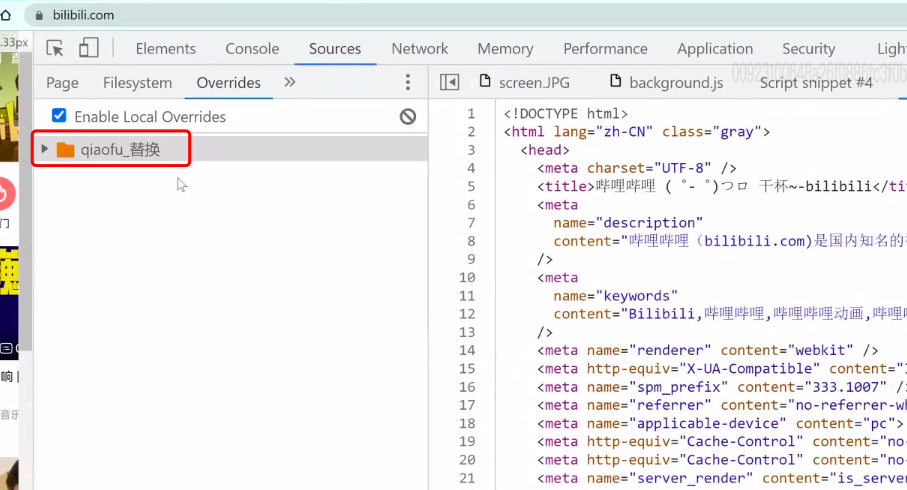Click the clear overrides configuration icon
Viewport: 907px width, 490px height.
[x=408, y=117]
